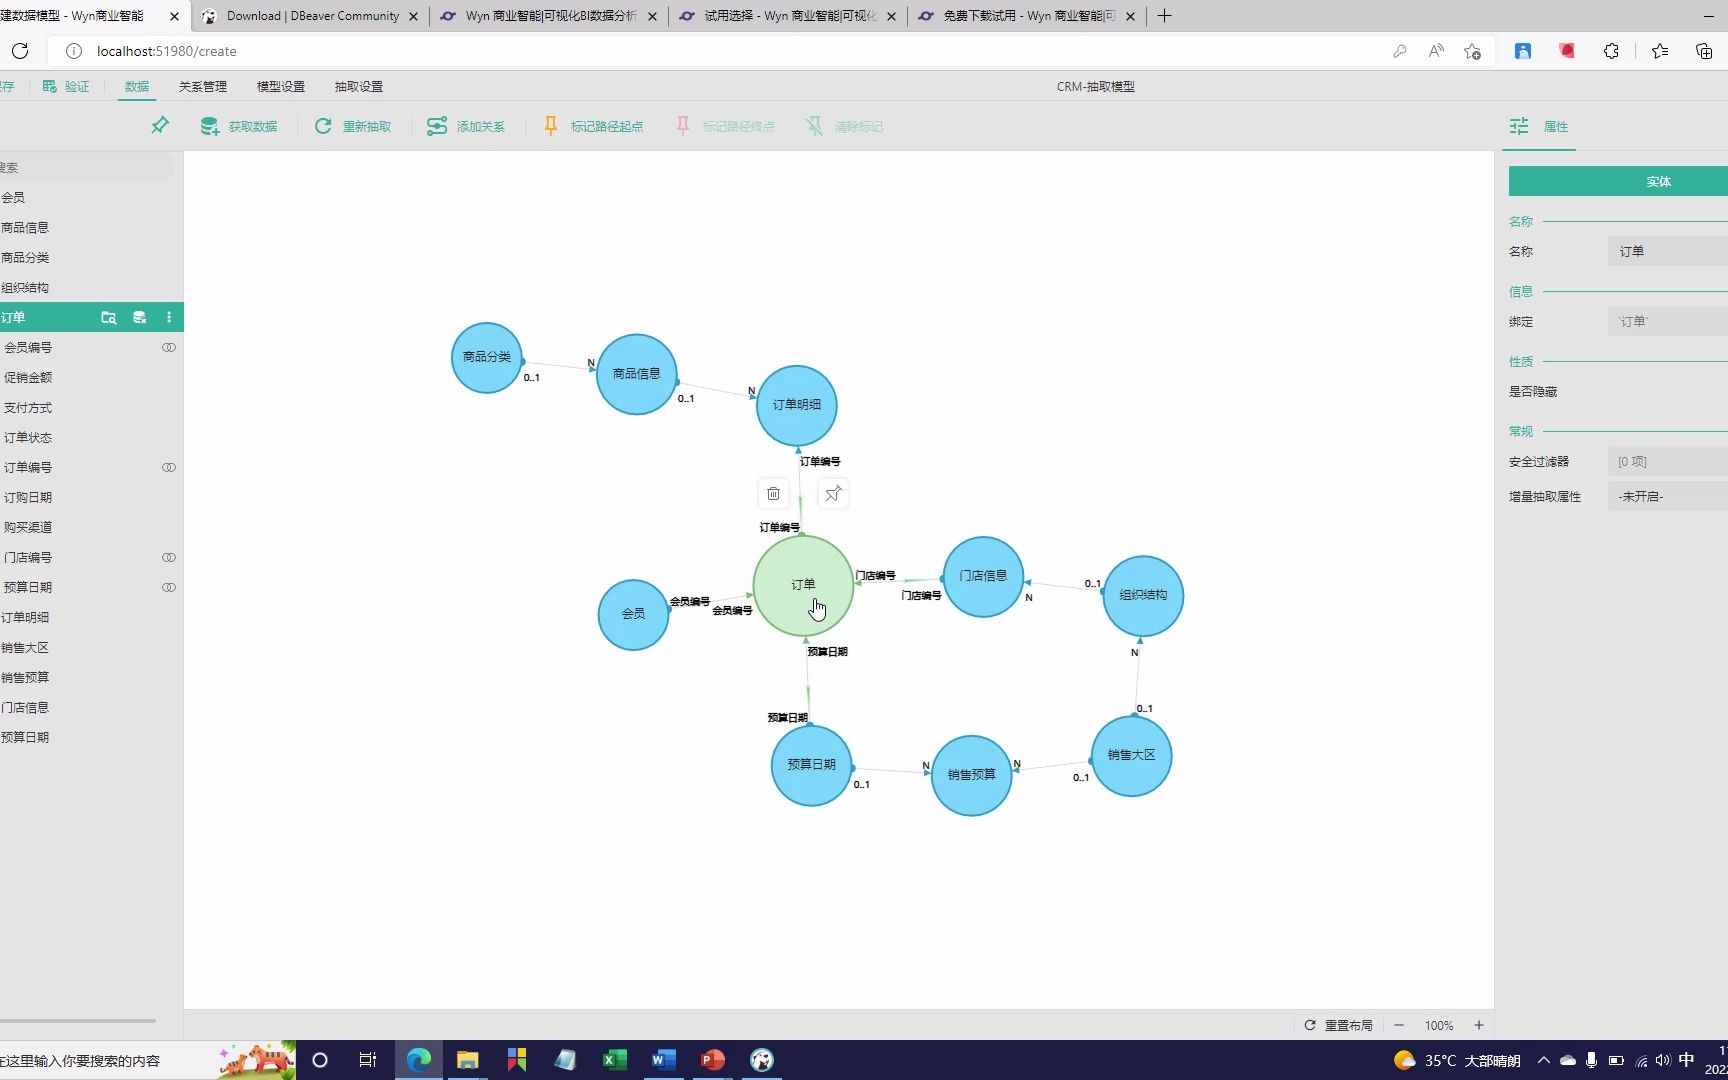
Task: Select 组织结构 in the entity list
Action: click(x=91, y=288)
